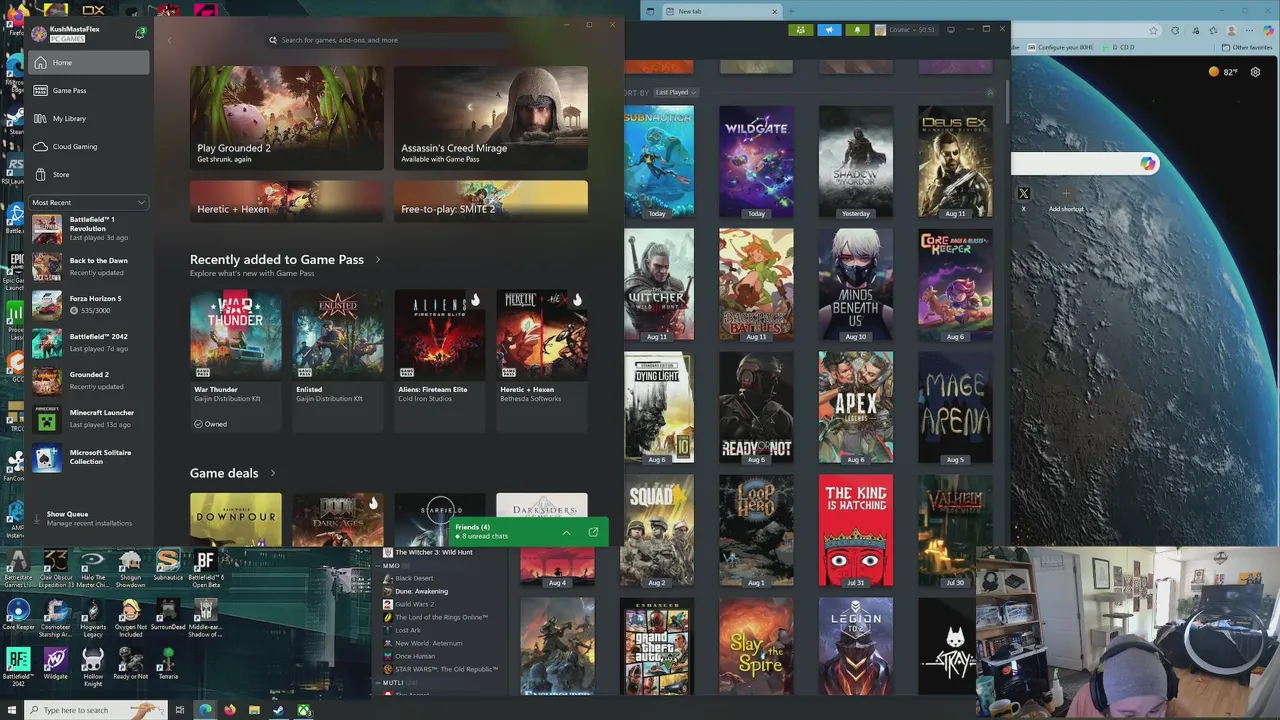Open Steam from the taskbar
The width and height of the screenshot is (1280, 720).
coord(278,710)
